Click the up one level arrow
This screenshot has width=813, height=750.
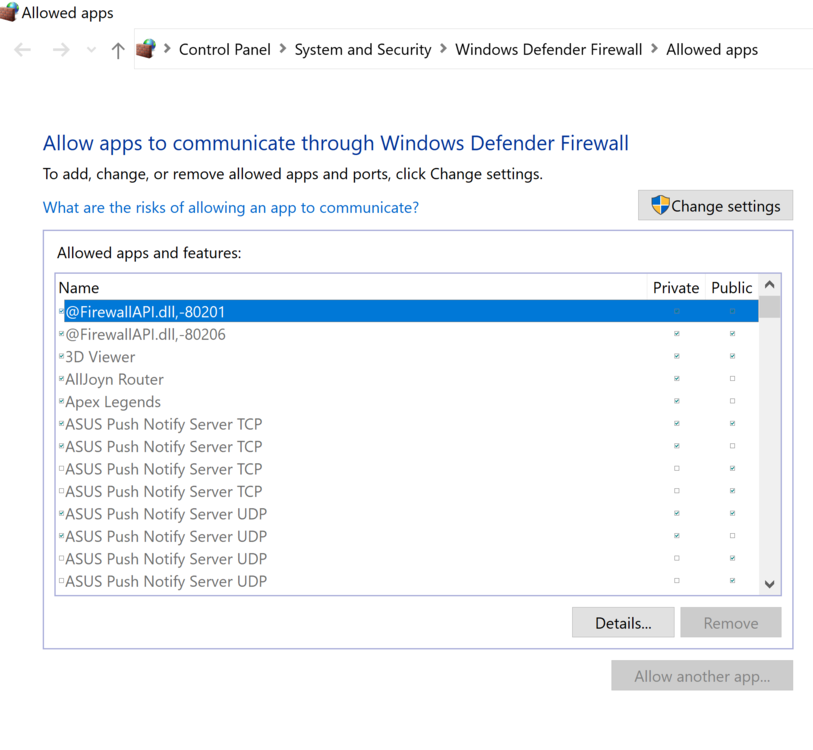point(118,50)
